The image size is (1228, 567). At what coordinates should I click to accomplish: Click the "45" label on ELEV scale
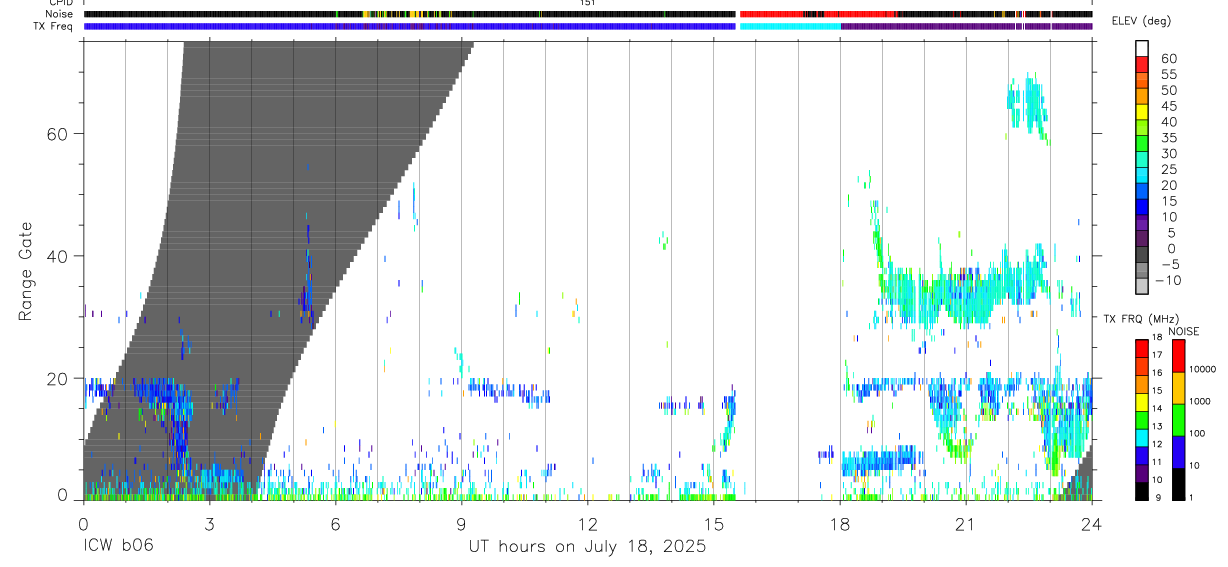[x=1168, y=107]
